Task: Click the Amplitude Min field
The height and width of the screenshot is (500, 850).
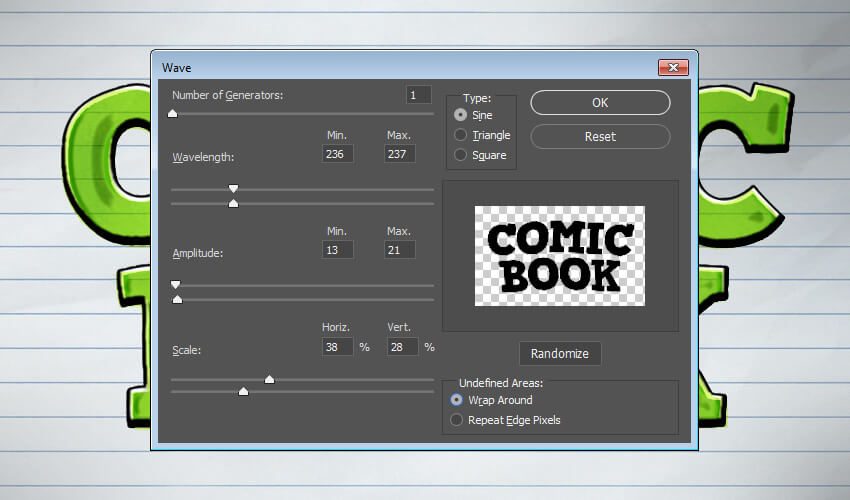Action: pos(338,250)
